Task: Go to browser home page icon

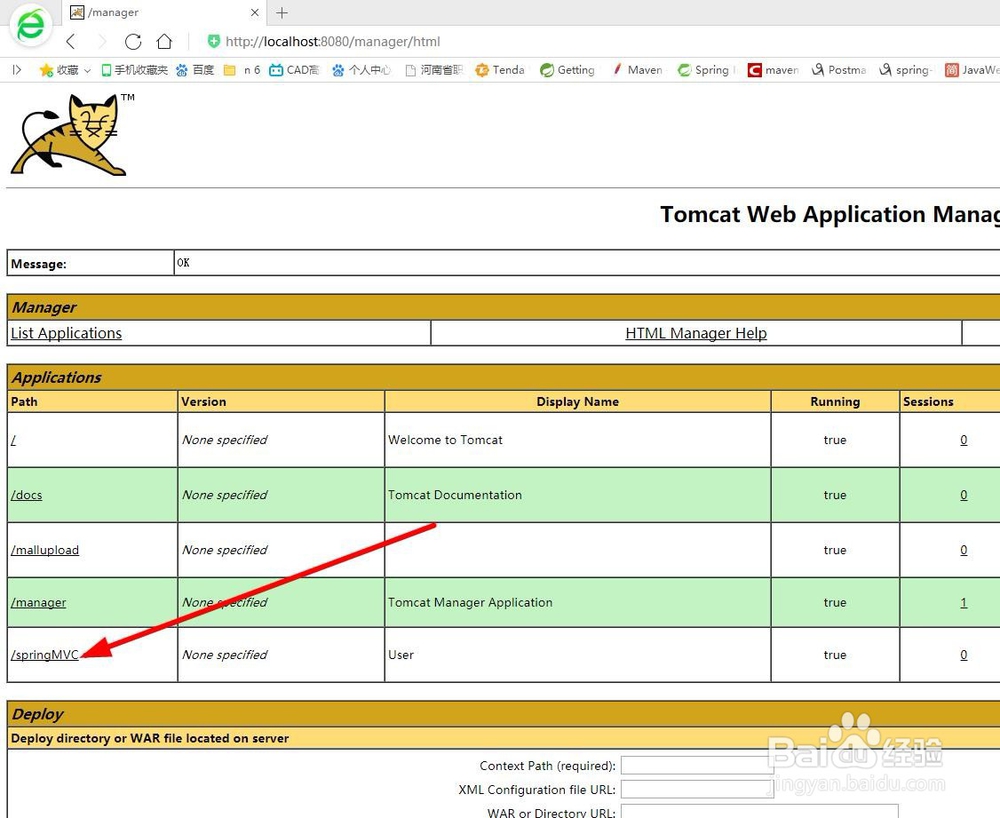Action: coord(164,42)
